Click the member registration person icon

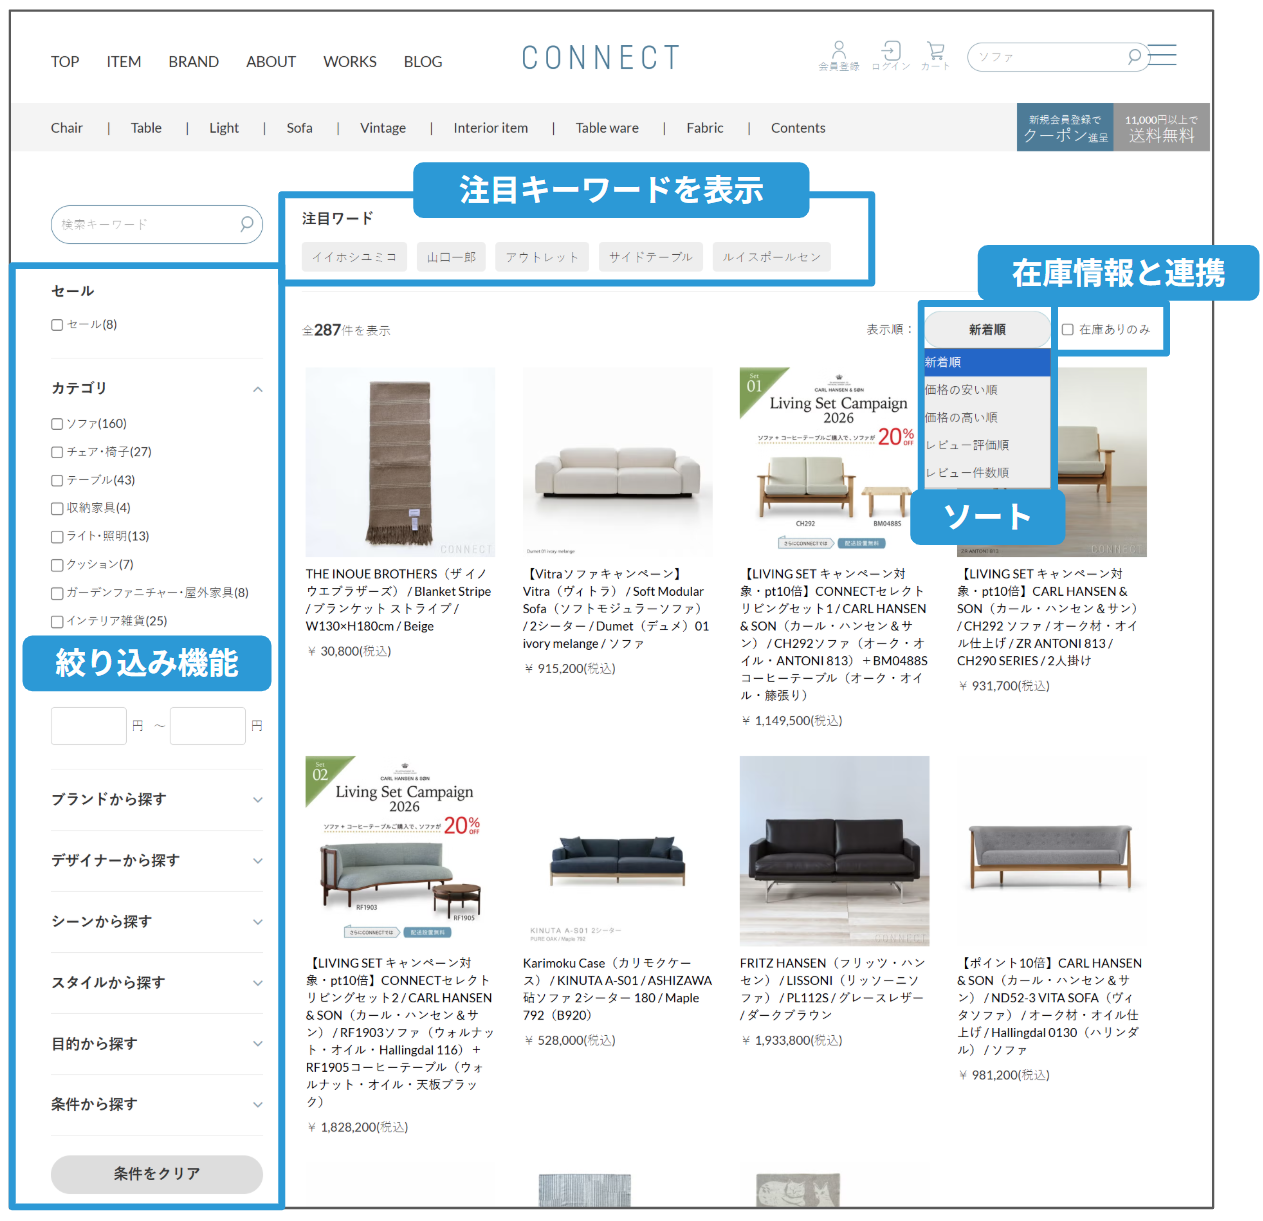pos(838,50)
